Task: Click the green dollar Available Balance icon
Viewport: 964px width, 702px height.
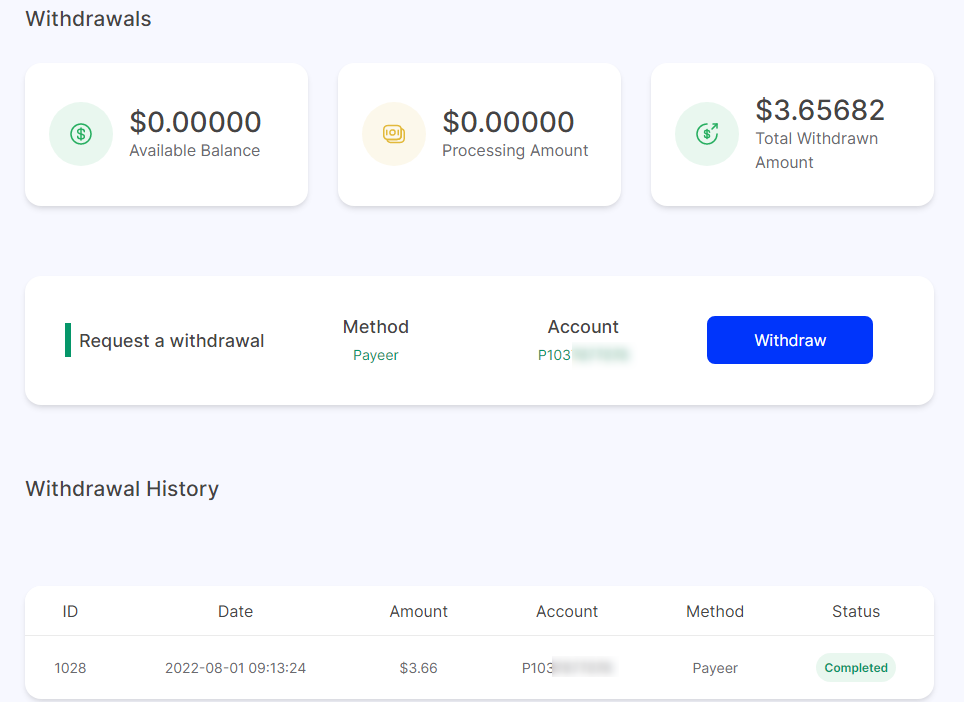Action: [81, 134]
